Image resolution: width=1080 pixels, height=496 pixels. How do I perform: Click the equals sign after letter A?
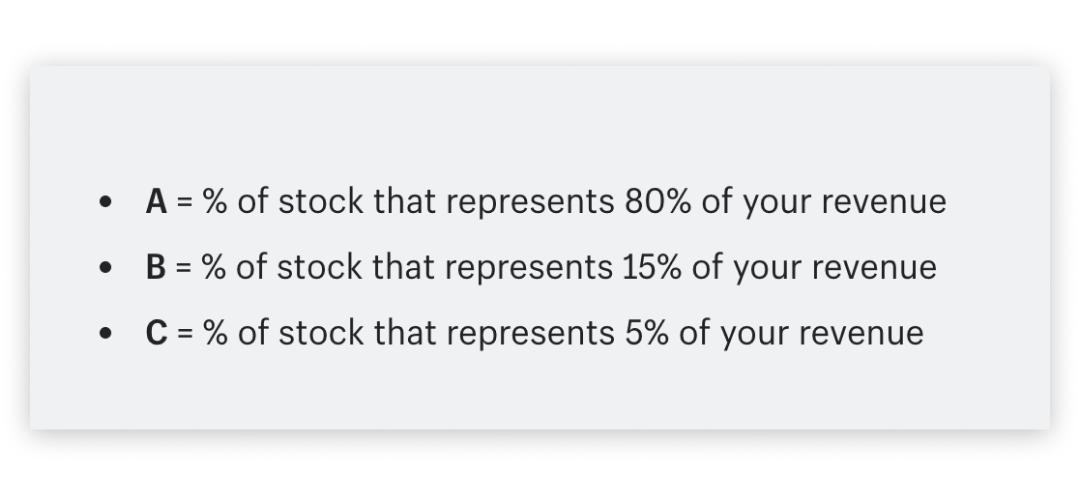(185, 203)
